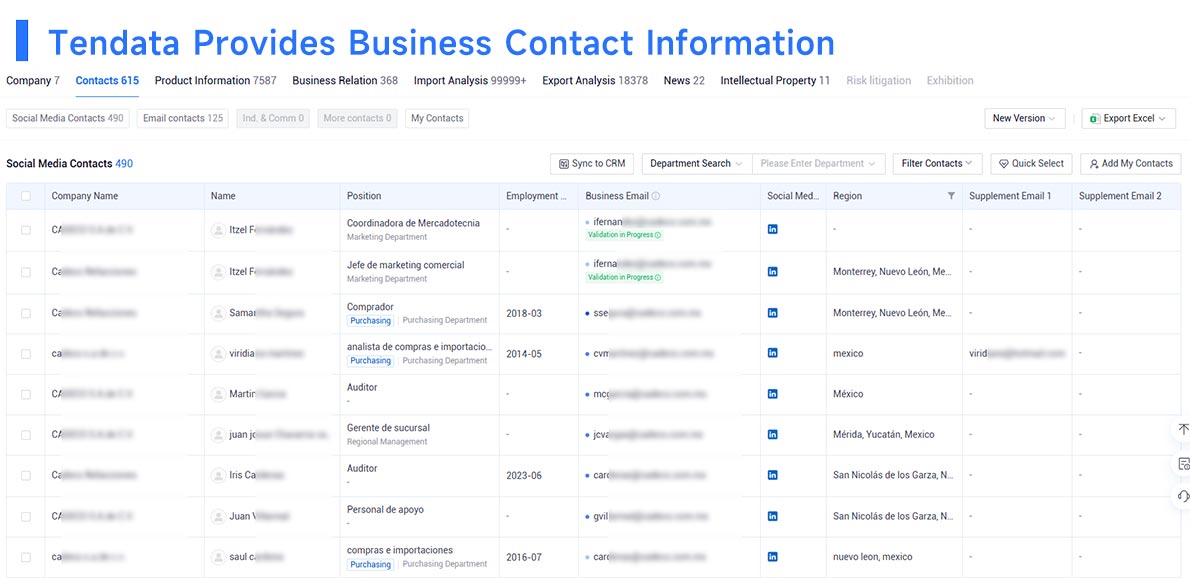Select the Social Media Contacts 490 filter

pos(68,118)
